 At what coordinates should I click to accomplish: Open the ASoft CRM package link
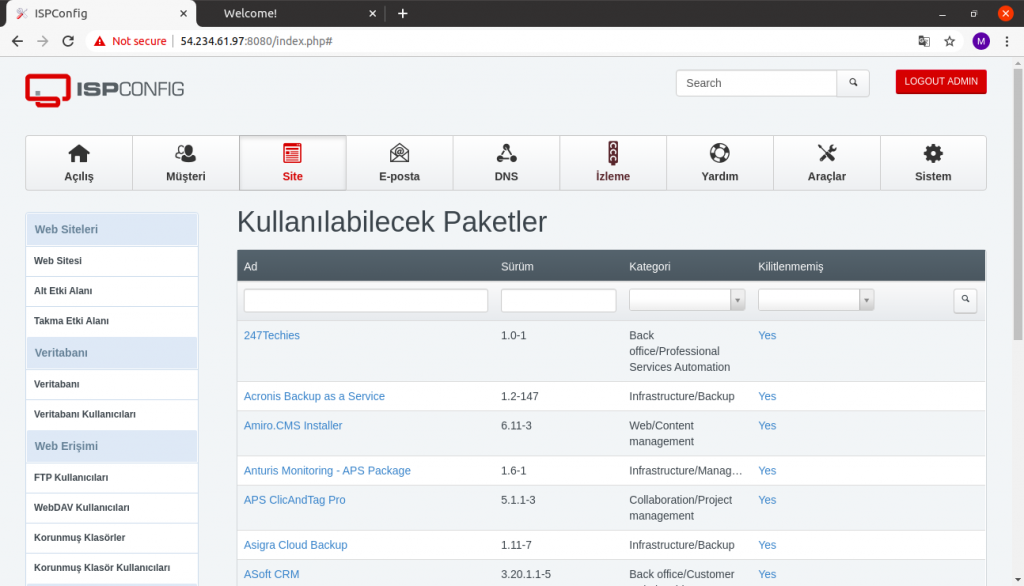(x=271, y=574)
